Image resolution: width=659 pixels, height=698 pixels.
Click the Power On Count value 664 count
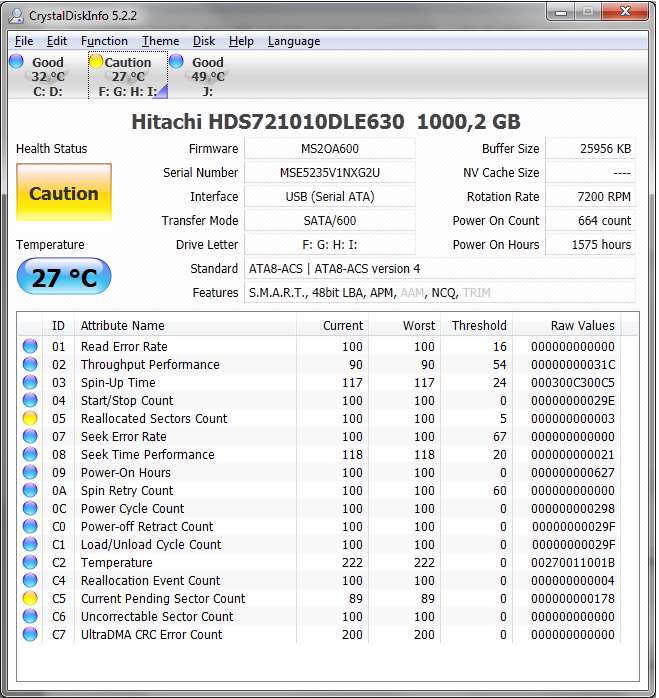tap(590, 220)
